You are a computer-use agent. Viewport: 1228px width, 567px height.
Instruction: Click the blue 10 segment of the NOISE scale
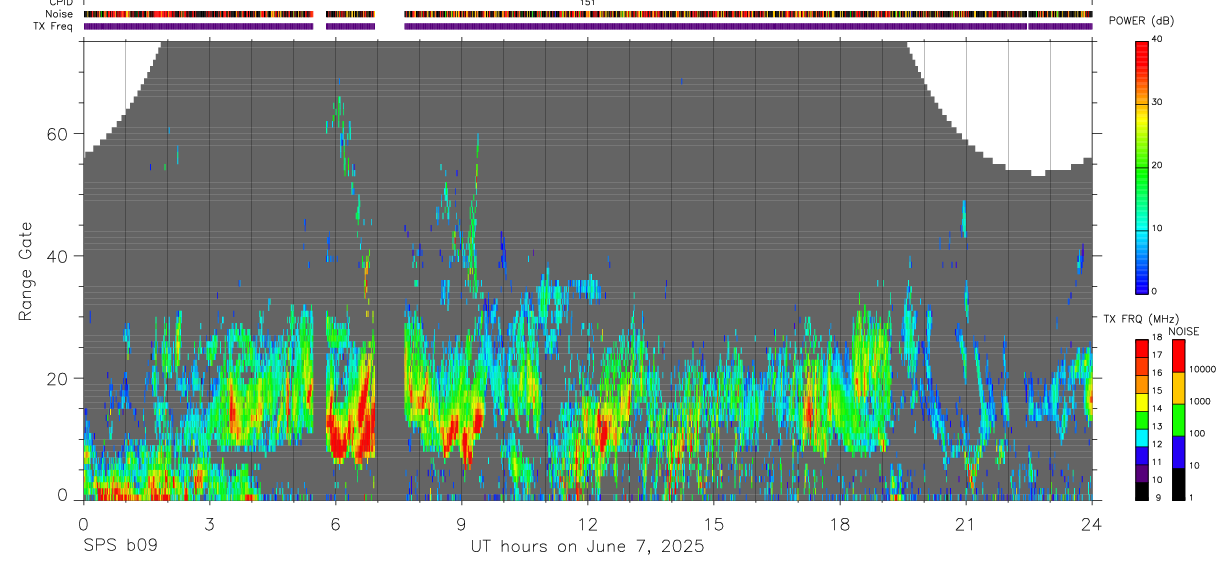(x=1177, y=451)
